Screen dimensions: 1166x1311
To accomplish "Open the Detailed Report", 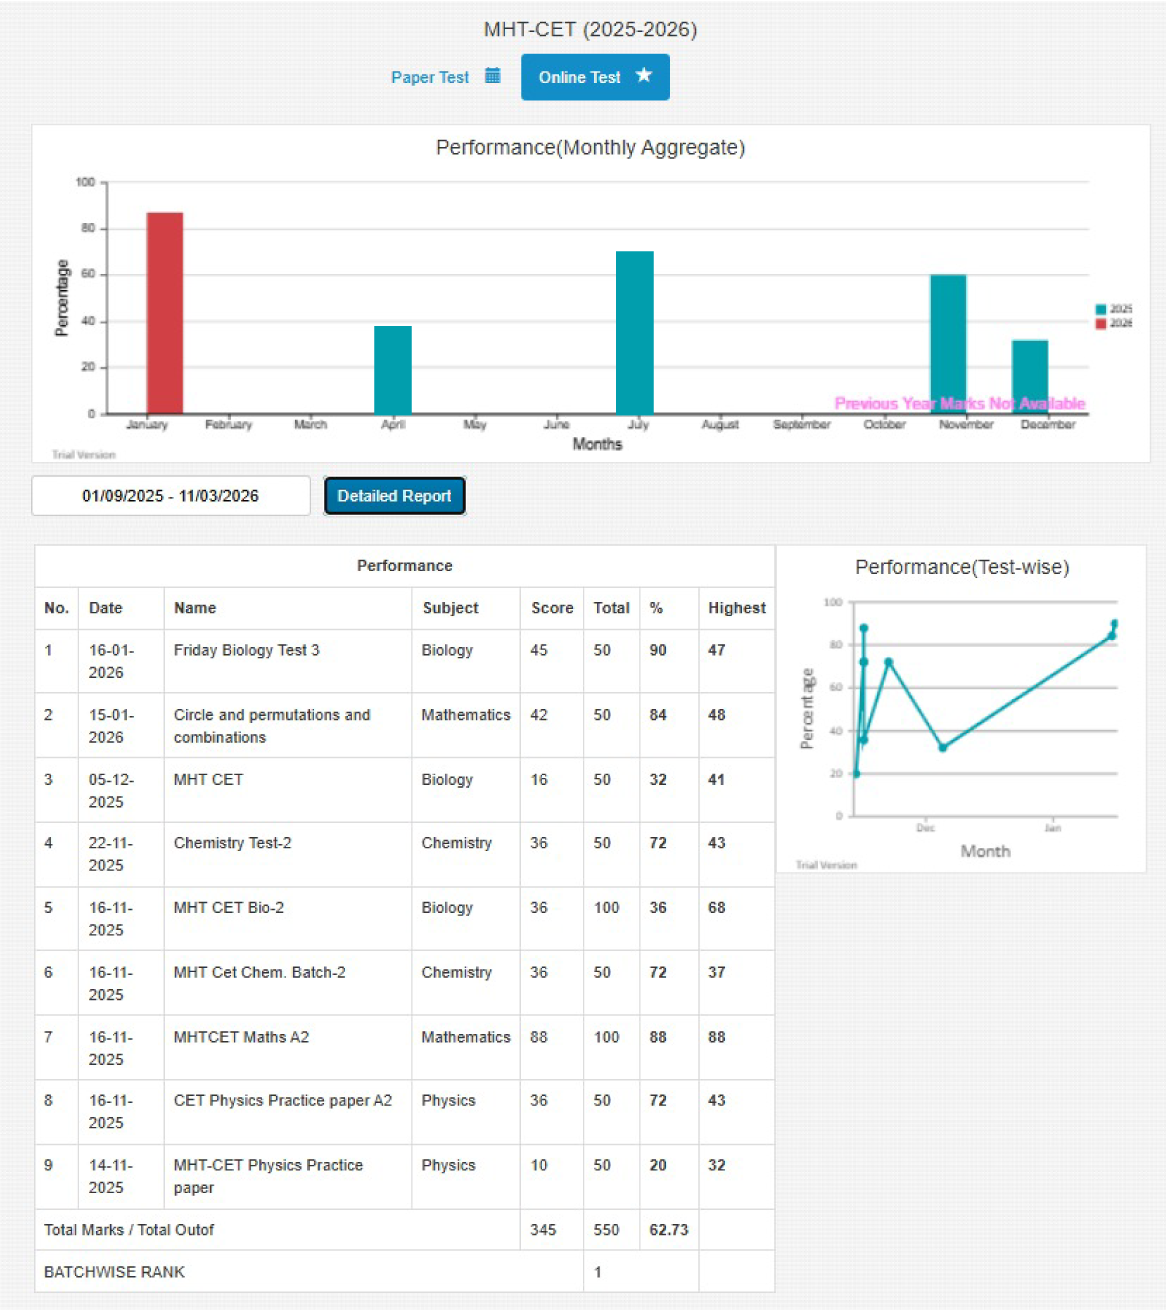I will point(394,495).
